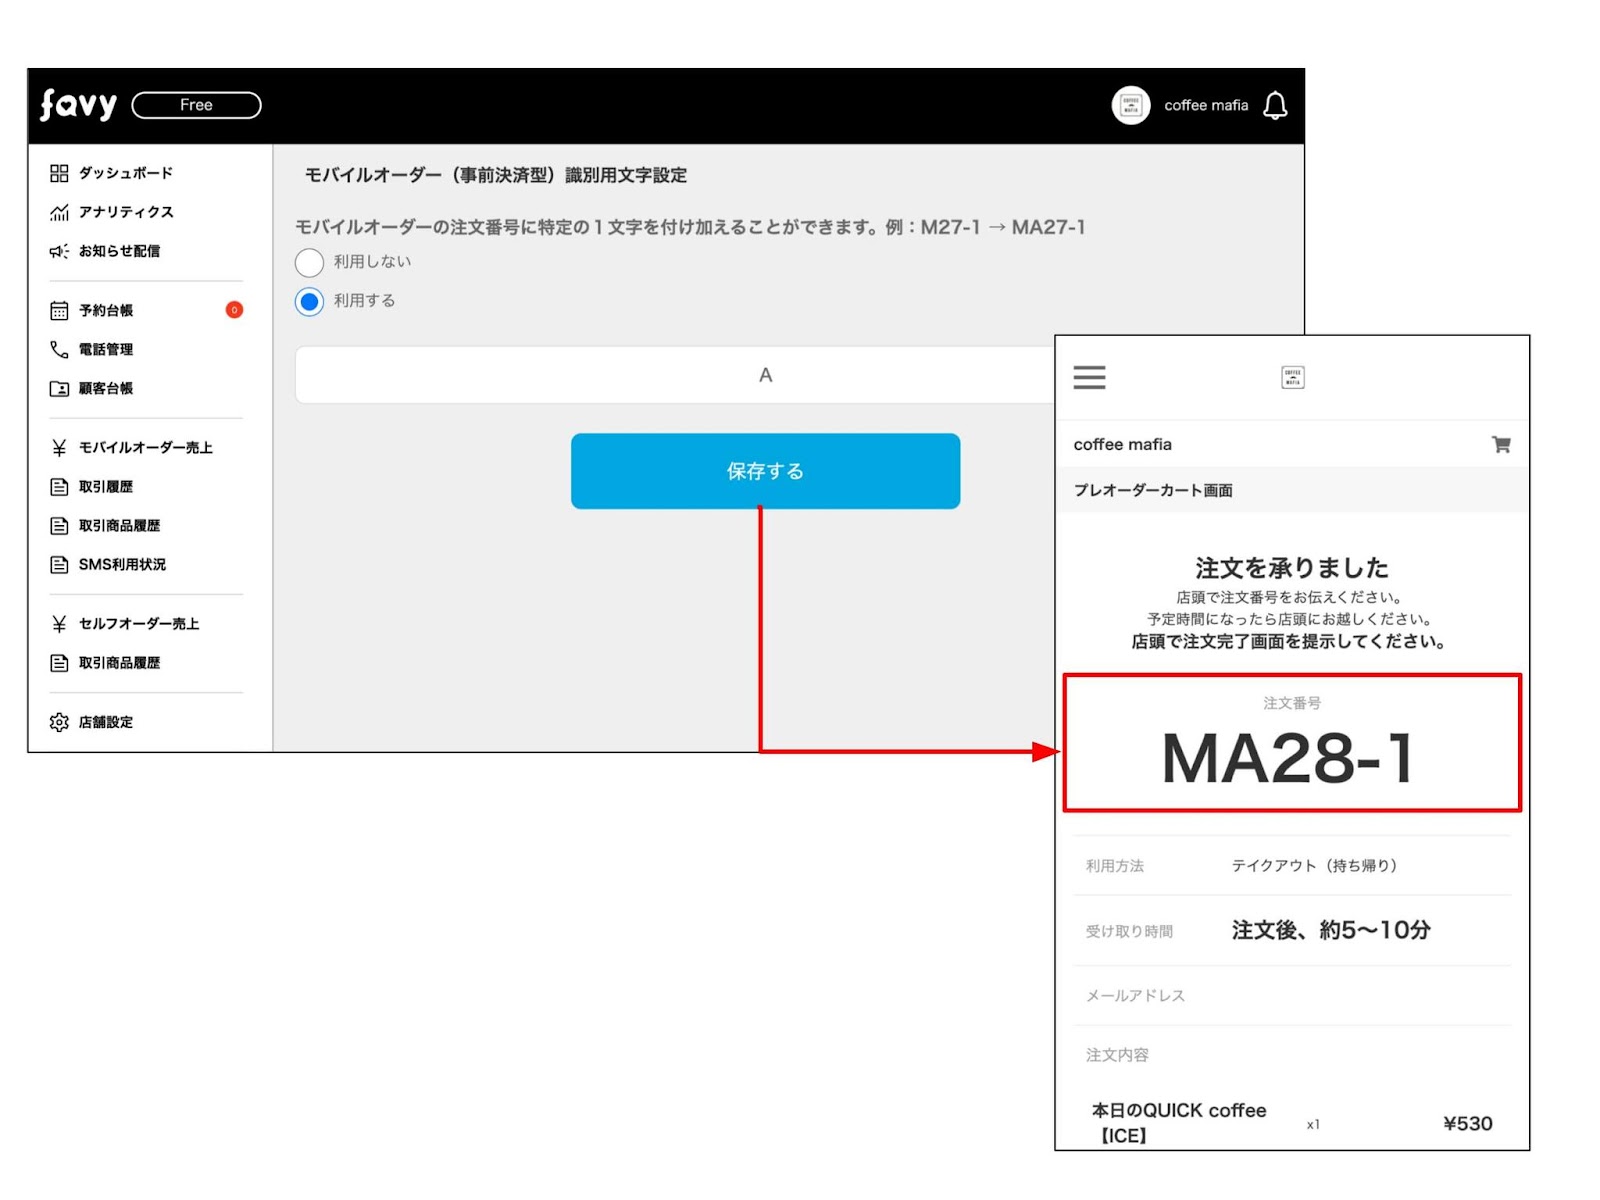
Task: Open 顧客台帳 in sidebar
Action: [106, 388]
